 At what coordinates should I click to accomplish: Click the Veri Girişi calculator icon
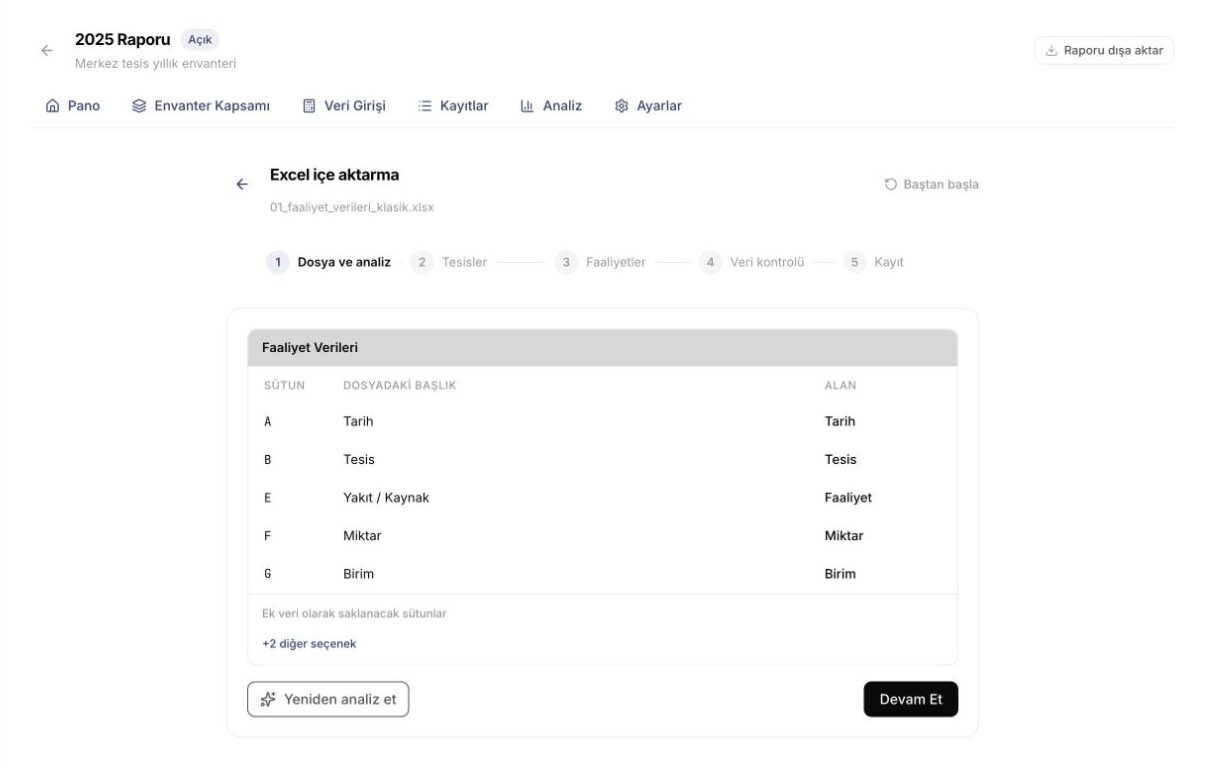[x=309, y=106]
